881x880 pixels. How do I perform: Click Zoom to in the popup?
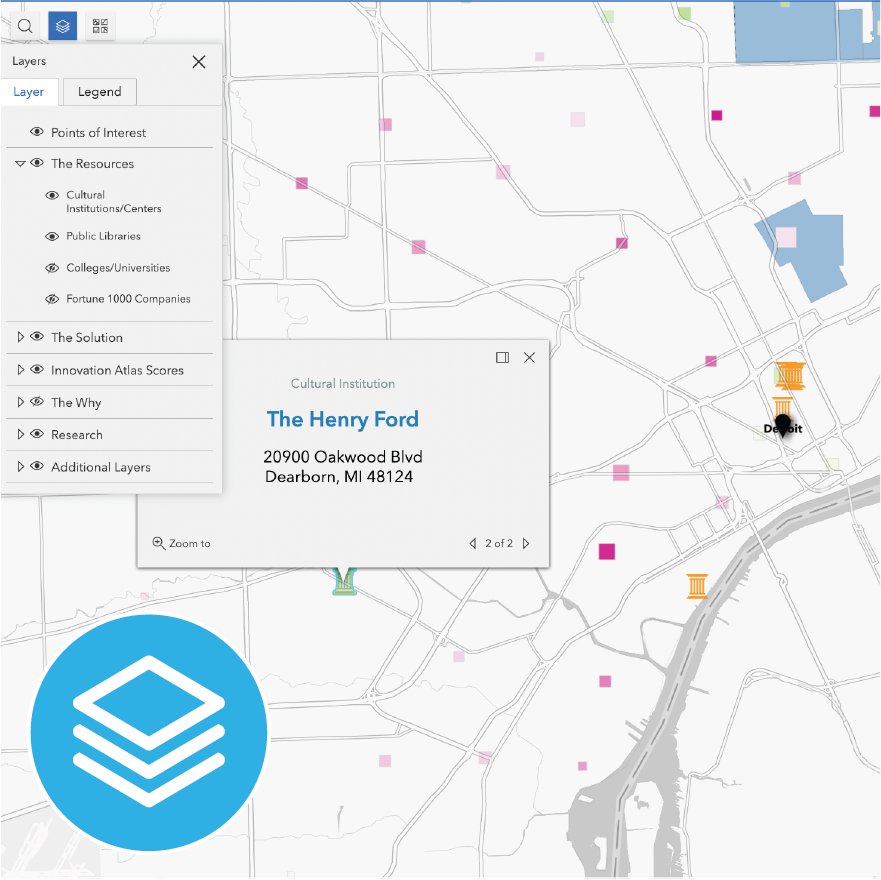[x=181, y=543]
